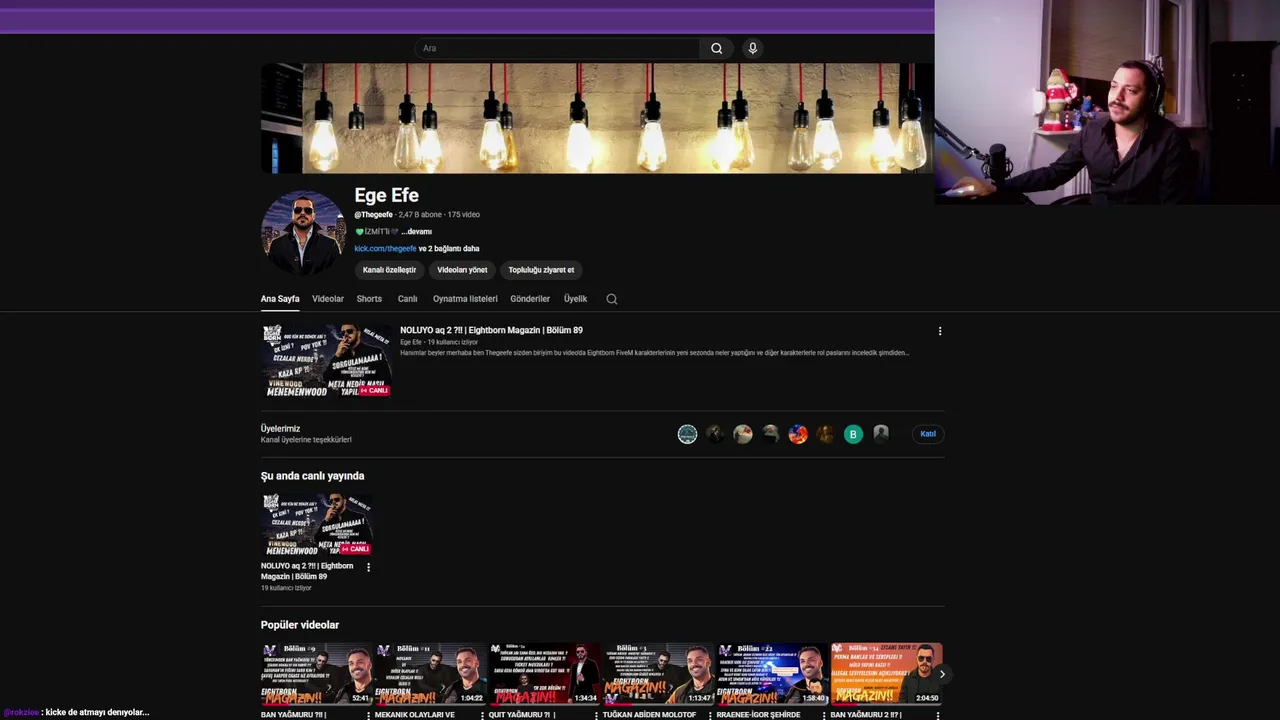Click the orange-blue member avatar
Viewport: 1280px width, 720px height.
[x=798, y=434]
